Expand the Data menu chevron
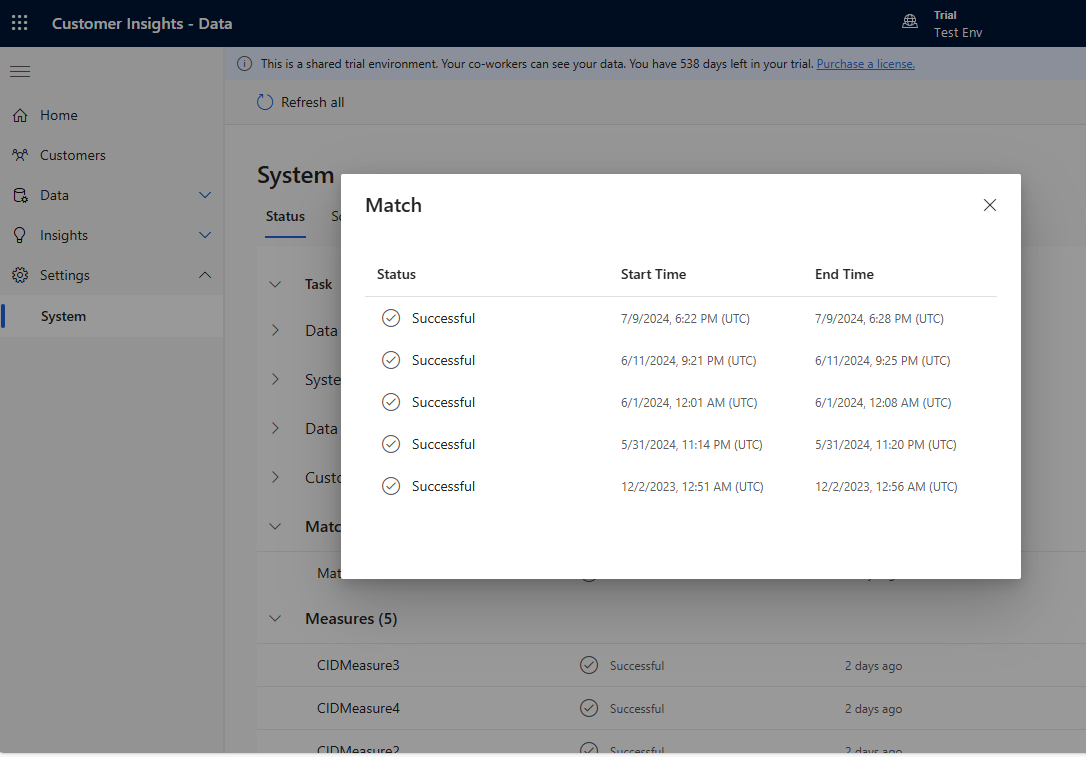Image resolution: width=1086 pixels, height=757 pixels. click(205, 195)
